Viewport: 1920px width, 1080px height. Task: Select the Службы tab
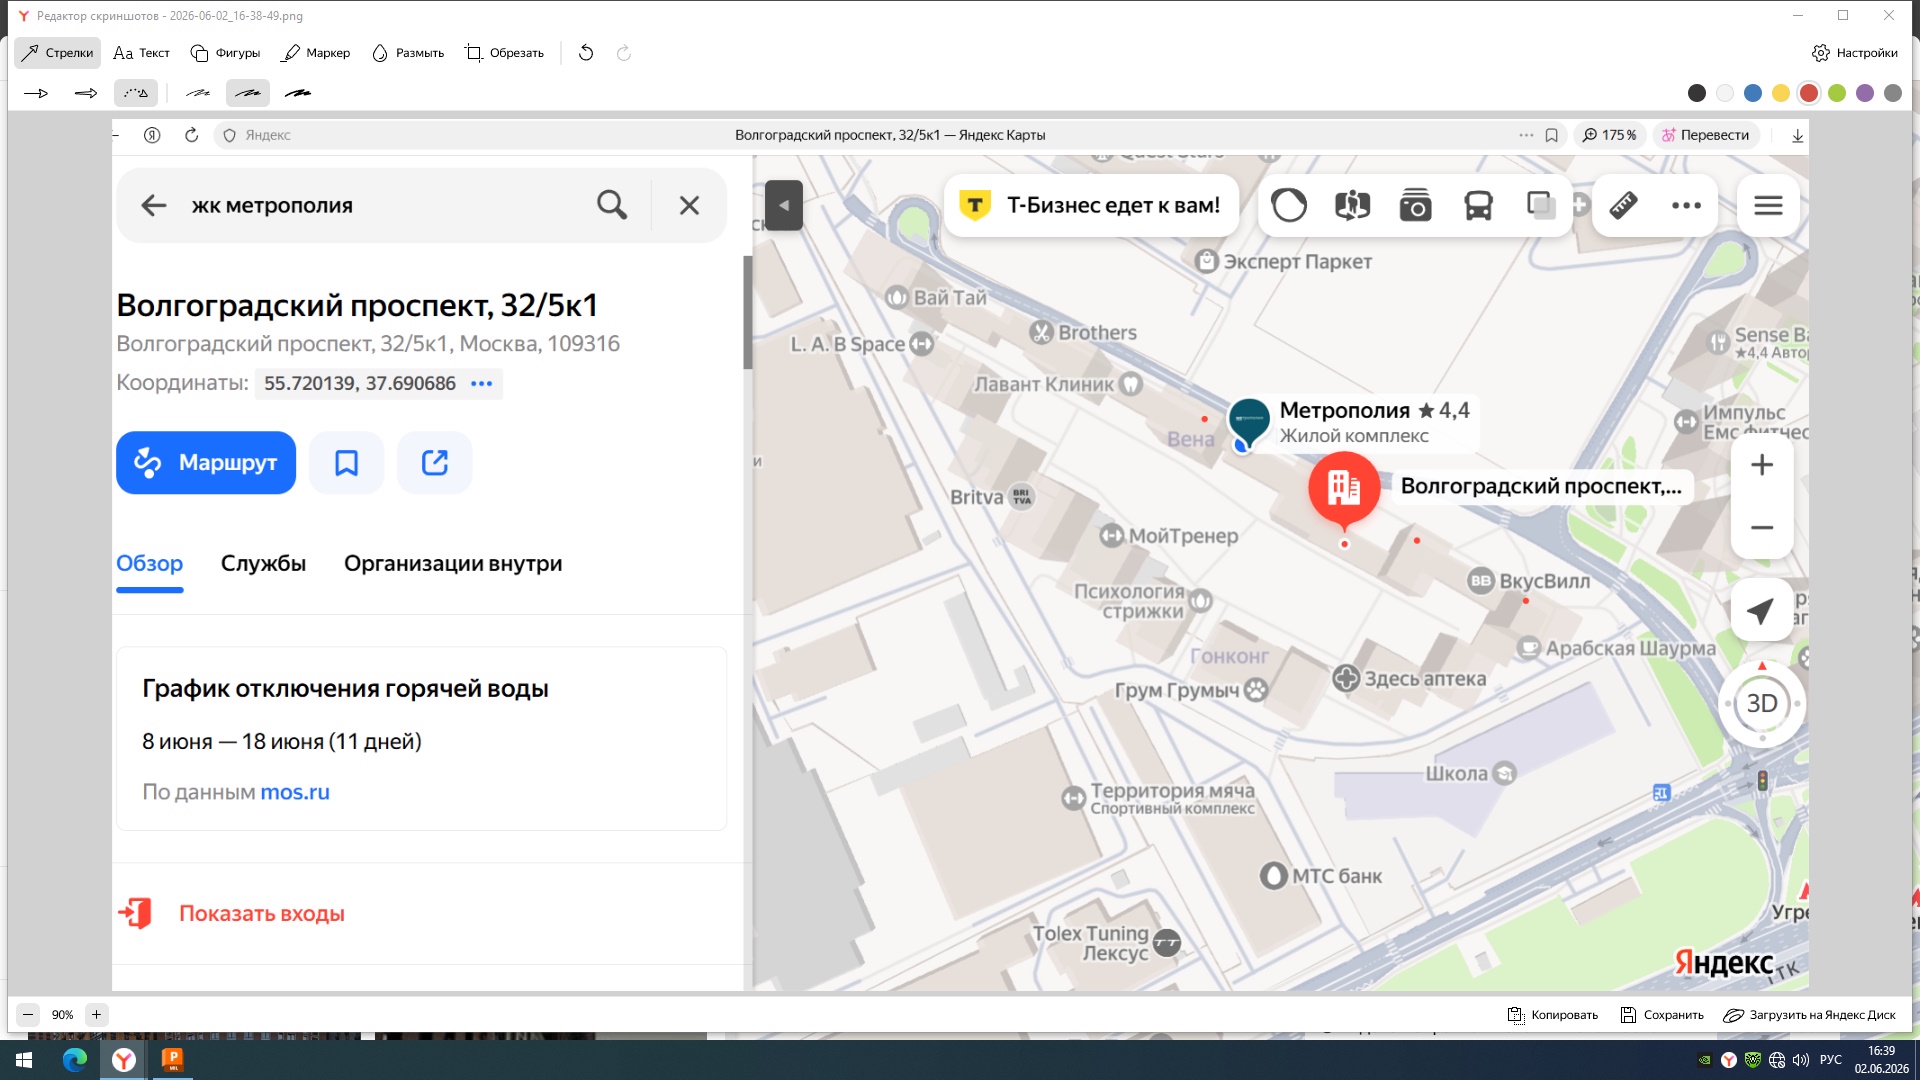(x=263, y=564)
